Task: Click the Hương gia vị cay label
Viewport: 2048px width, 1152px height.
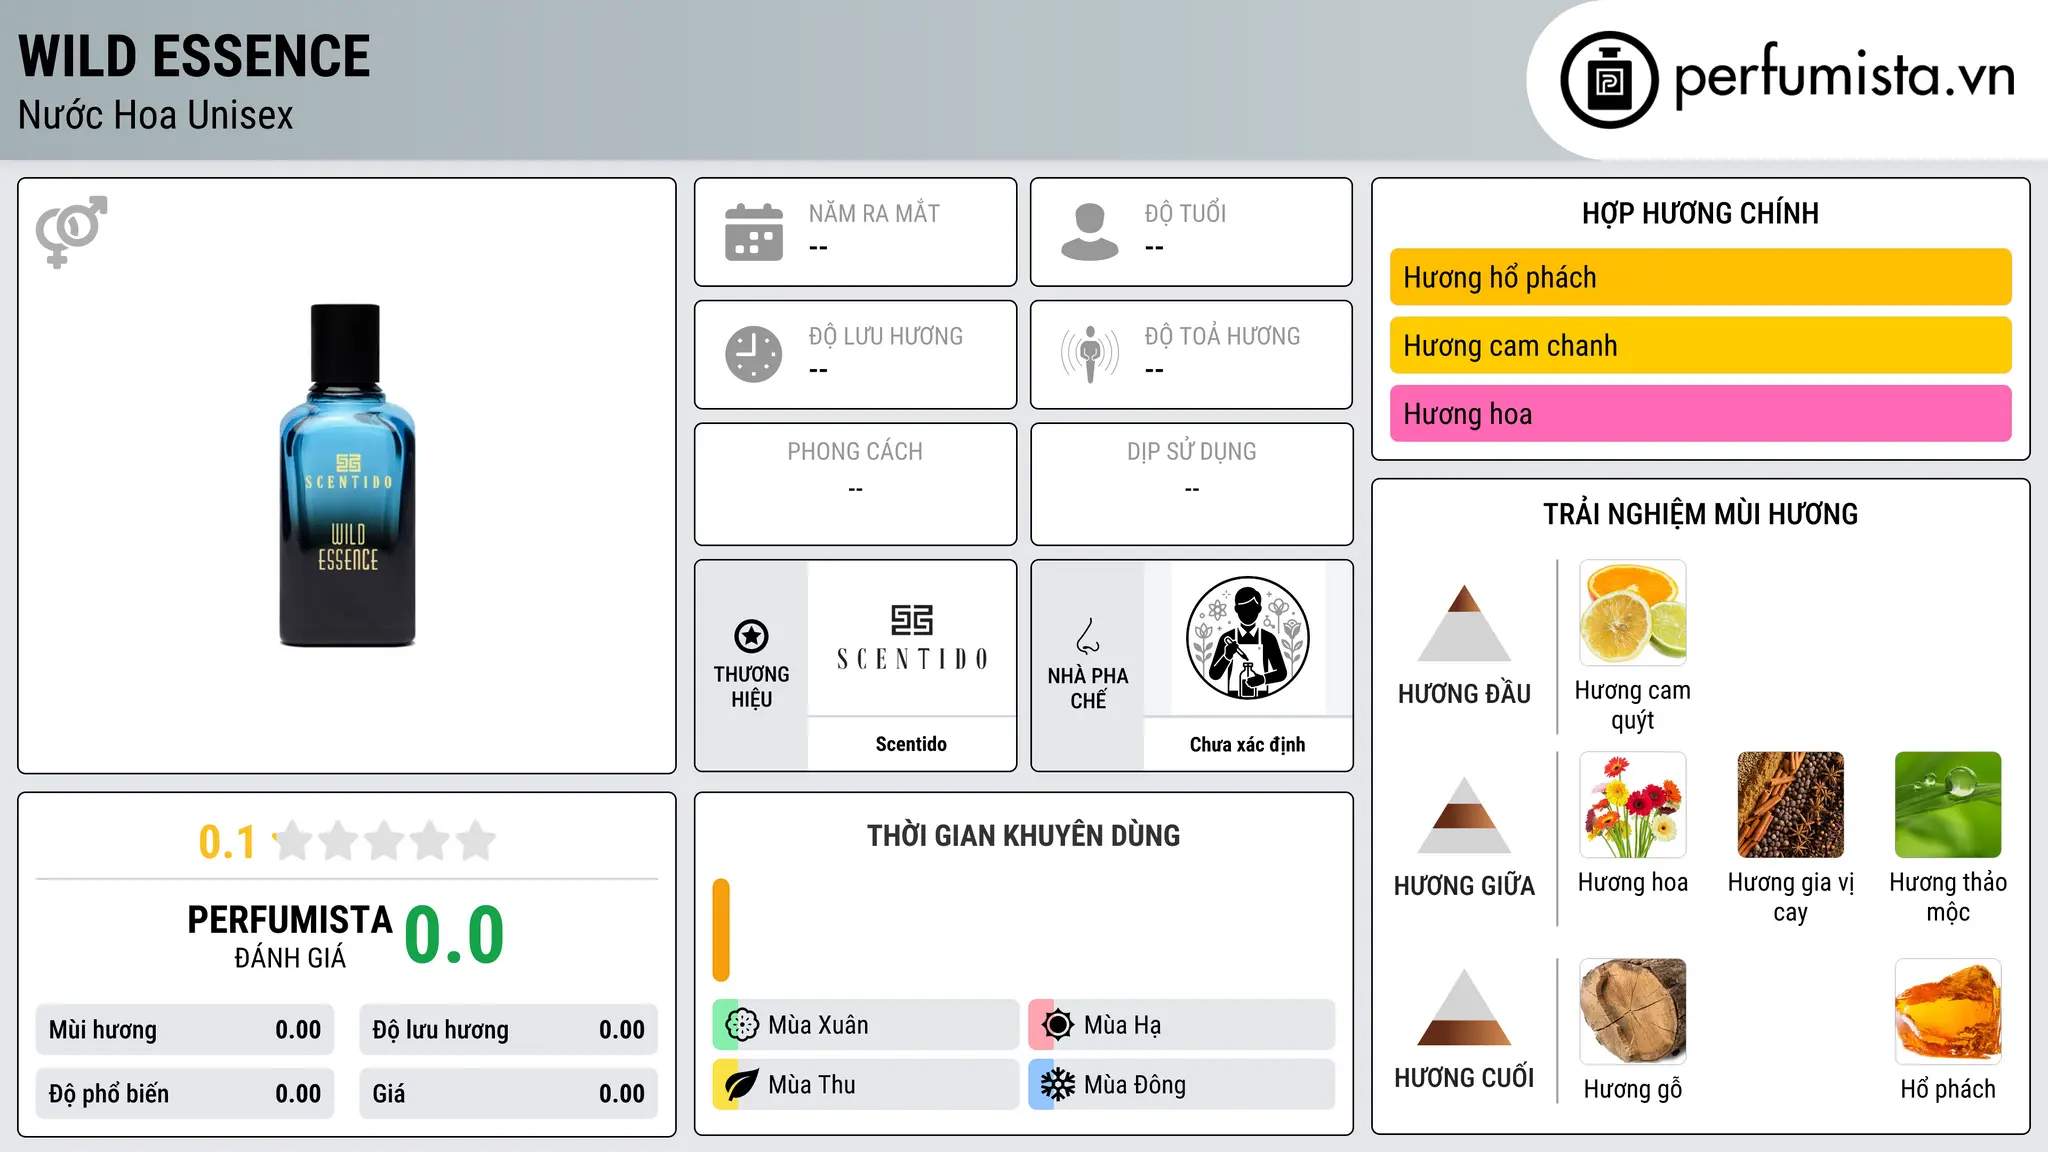Action: pos(1790,897)
